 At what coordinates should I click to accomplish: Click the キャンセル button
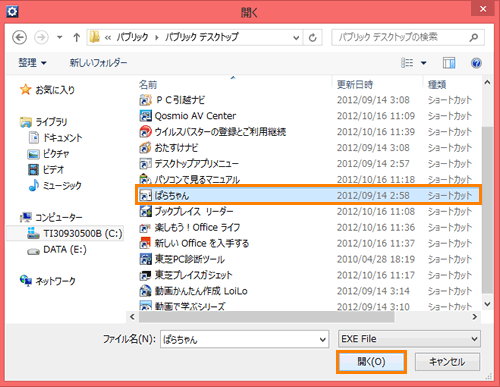447,362
